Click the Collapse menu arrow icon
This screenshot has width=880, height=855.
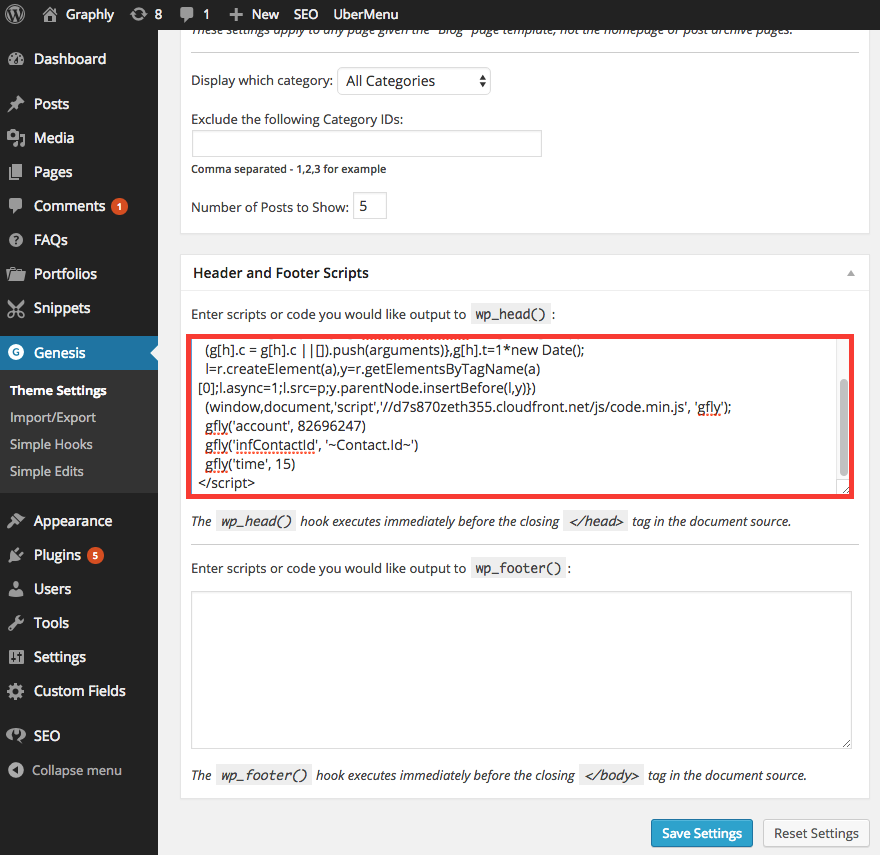(x=16, y=770)
